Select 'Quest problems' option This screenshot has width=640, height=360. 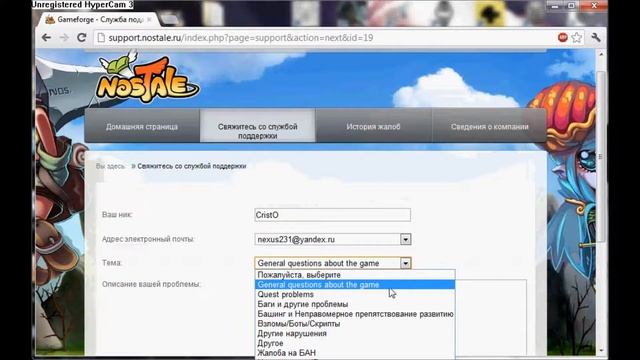click(355, 295)
